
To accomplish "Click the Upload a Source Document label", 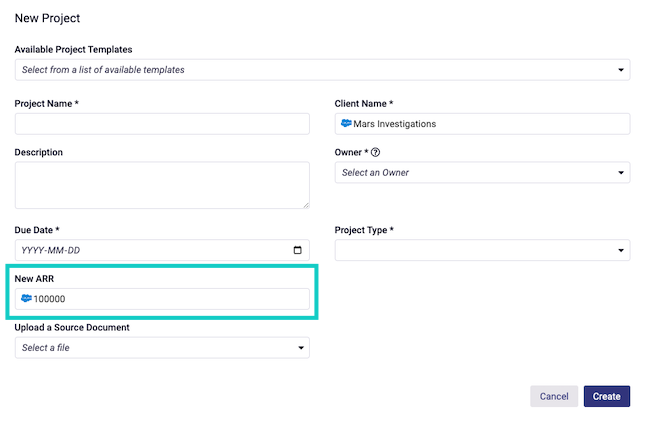I will click(72, 327).
